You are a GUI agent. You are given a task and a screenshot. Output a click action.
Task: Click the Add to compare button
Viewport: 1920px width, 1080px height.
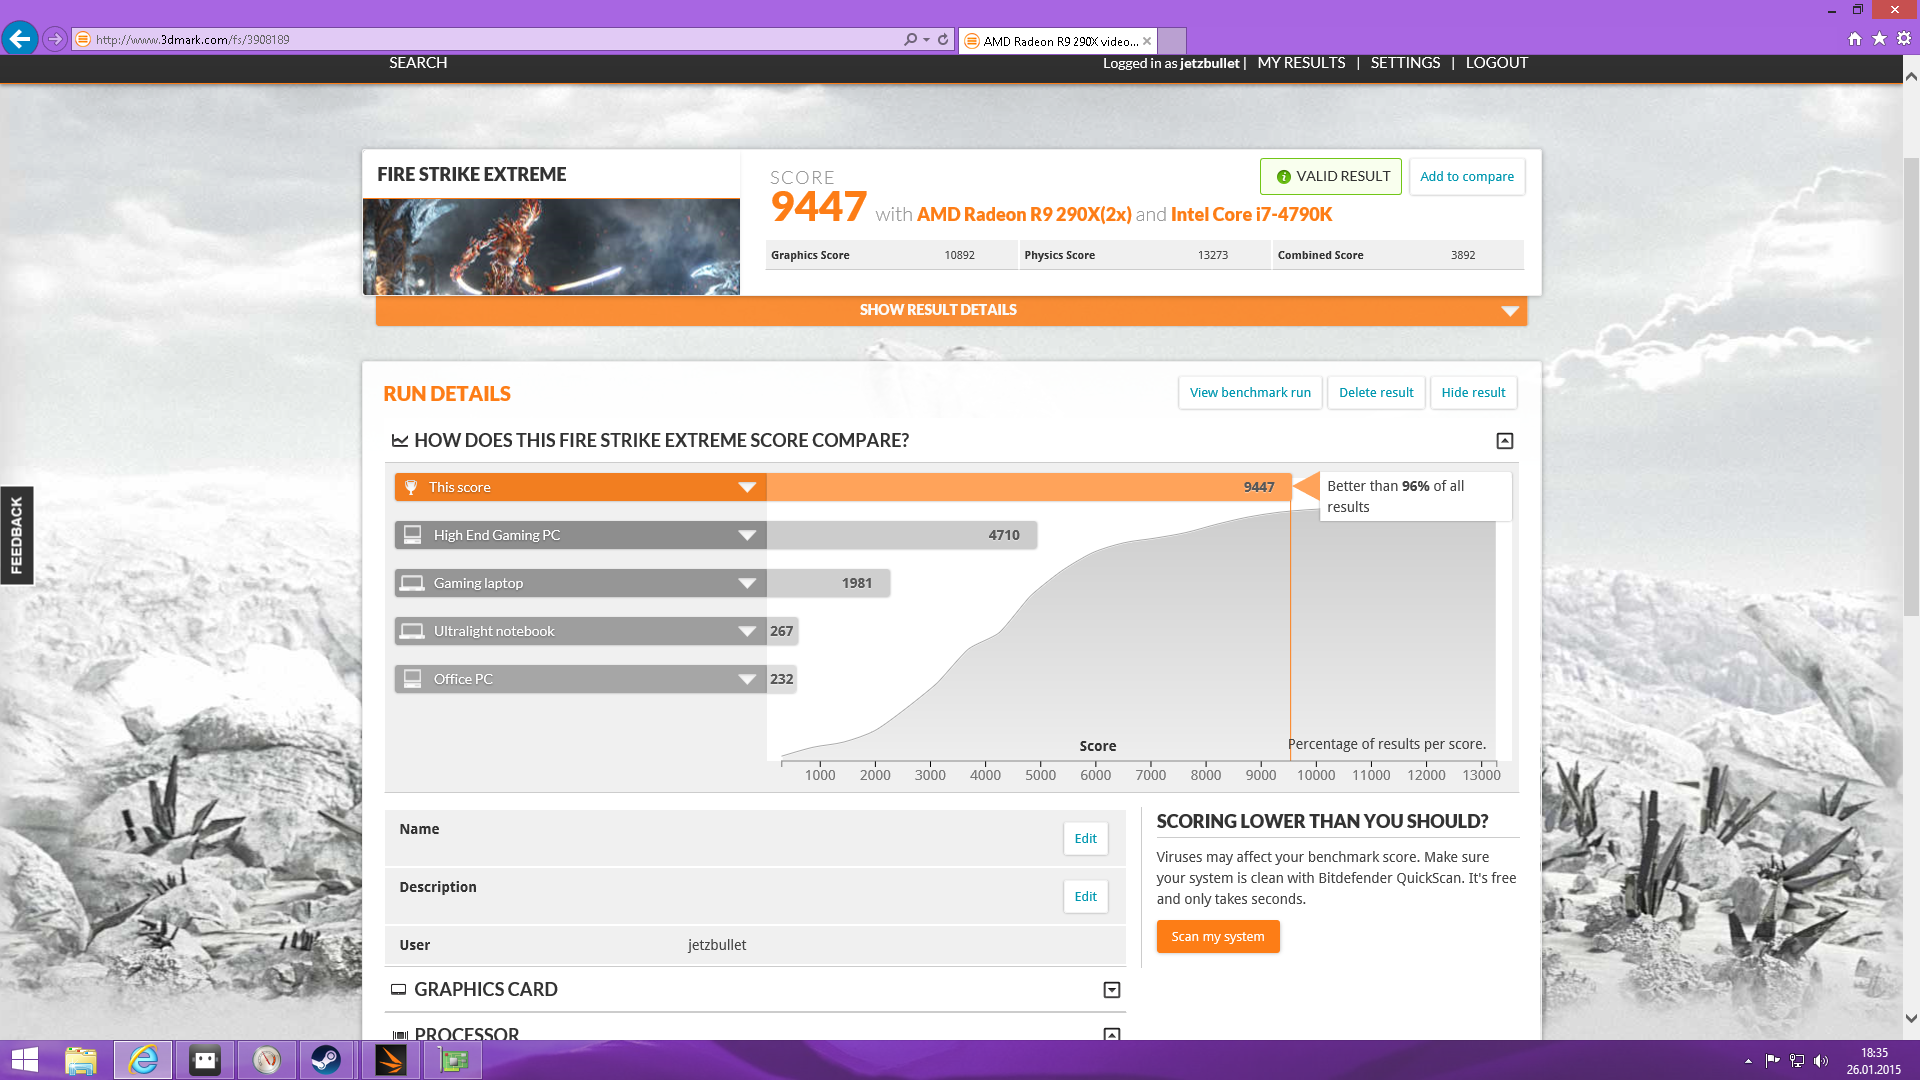1467,176
